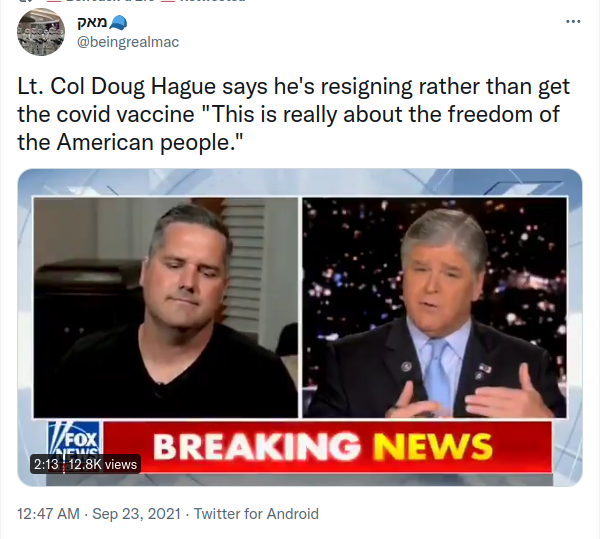Click the retweet icon at top-left edge

pos(26,1)
